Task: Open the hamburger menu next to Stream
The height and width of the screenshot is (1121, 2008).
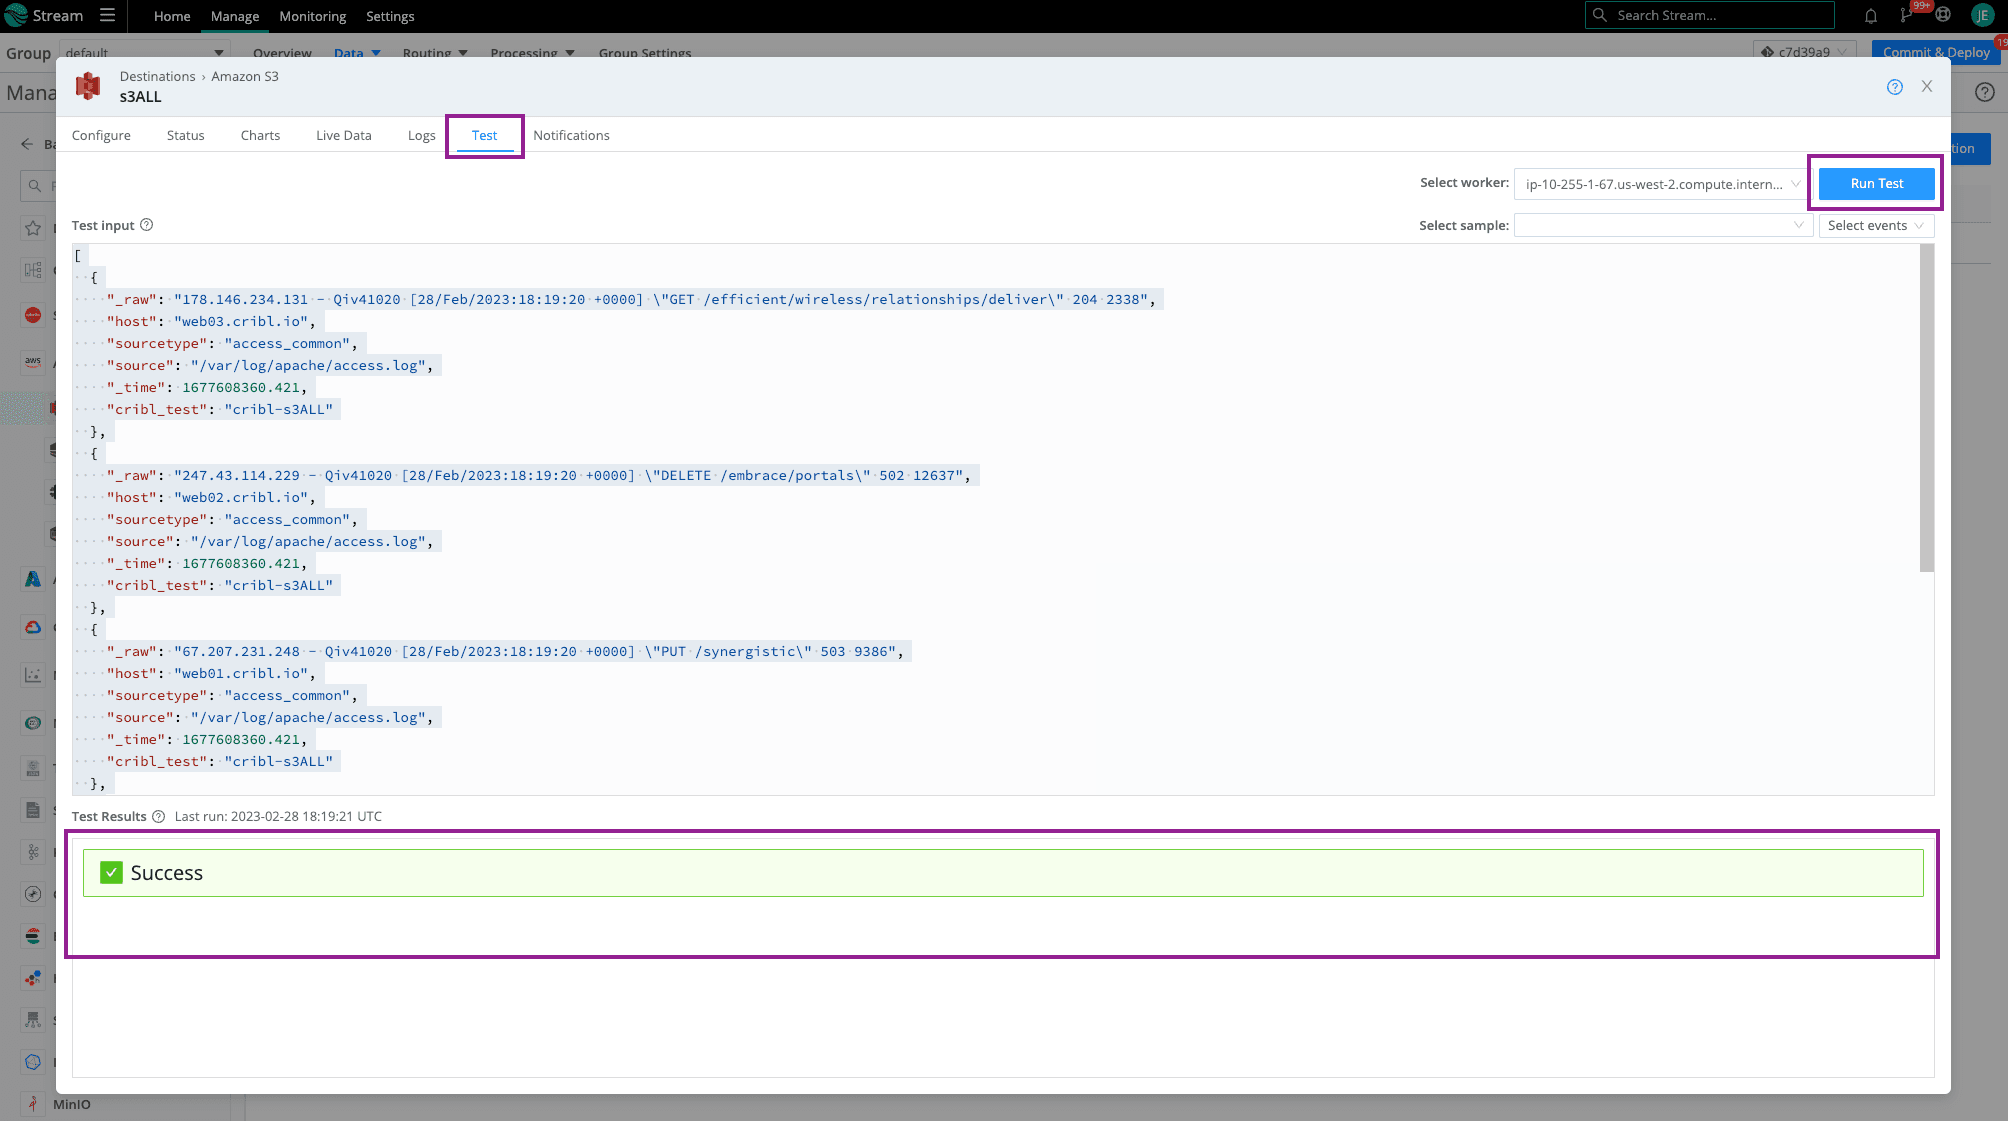Action: pos(107,16)
